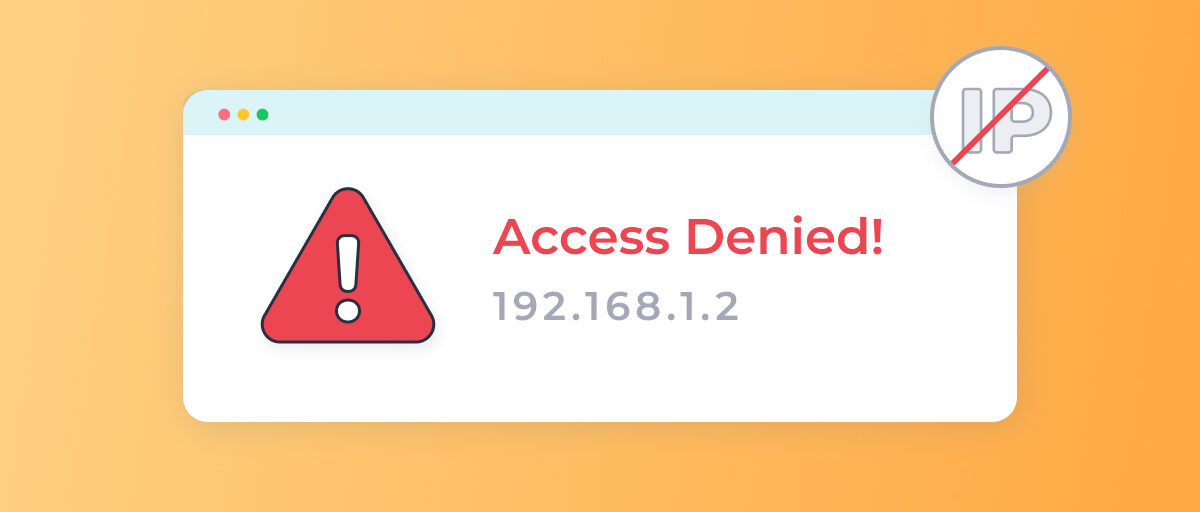Close window with red dot
1200x512 pixels.
224,114
